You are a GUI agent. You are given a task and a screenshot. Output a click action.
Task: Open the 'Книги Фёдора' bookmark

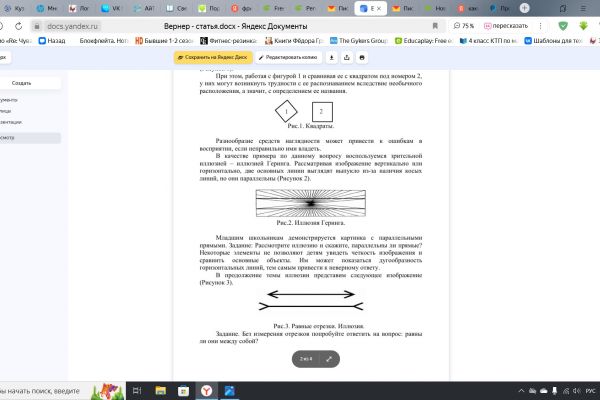pyautogui.click(x=294, y=41)
